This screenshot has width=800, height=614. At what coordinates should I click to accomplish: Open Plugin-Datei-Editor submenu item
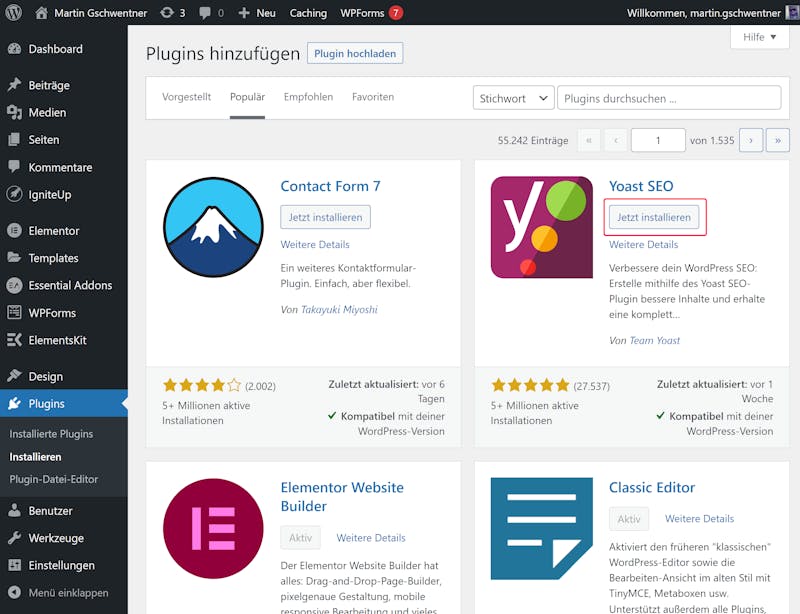[x=54, y=479]
